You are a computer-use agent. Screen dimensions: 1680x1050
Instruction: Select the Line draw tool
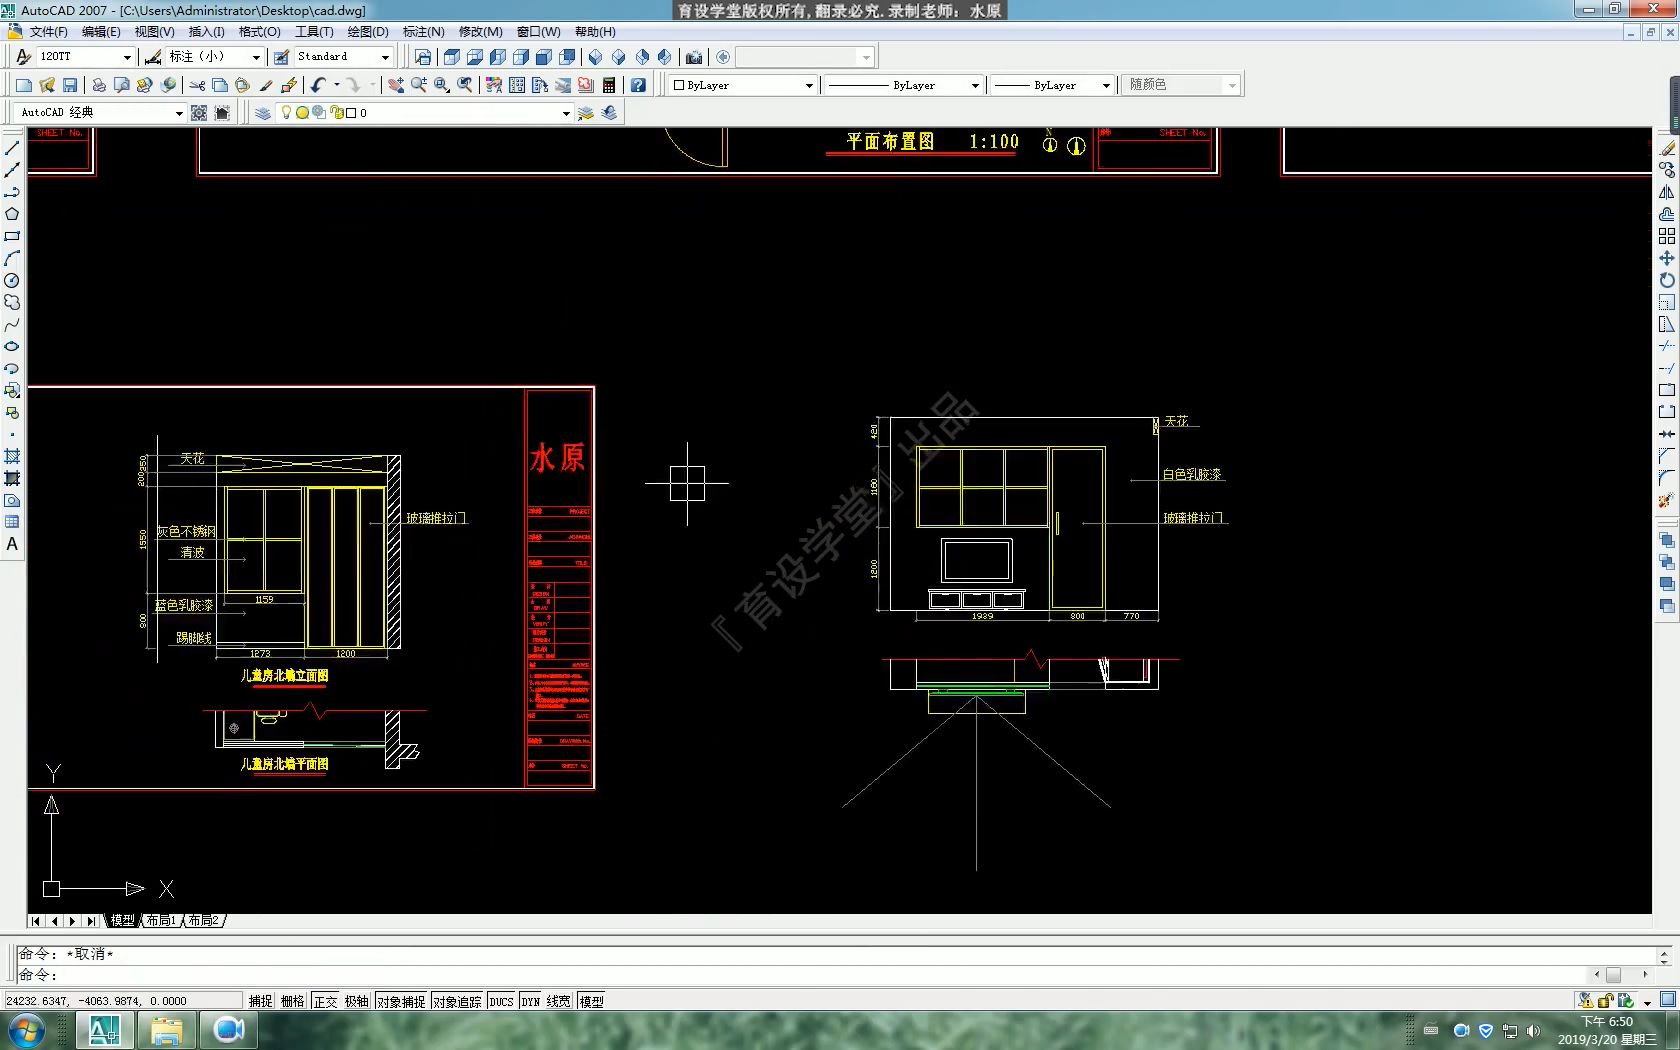[x=12, y=148]
